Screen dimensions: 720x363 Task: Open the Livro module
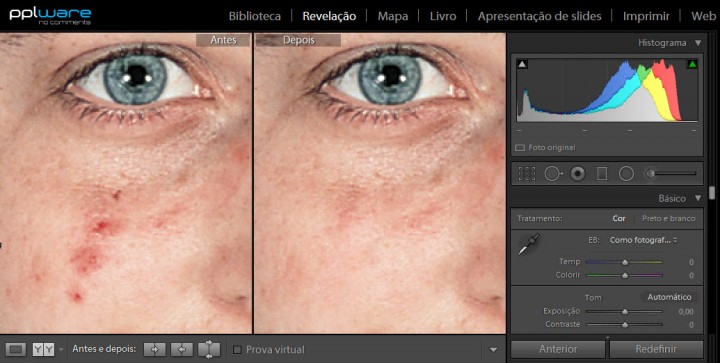443,16
